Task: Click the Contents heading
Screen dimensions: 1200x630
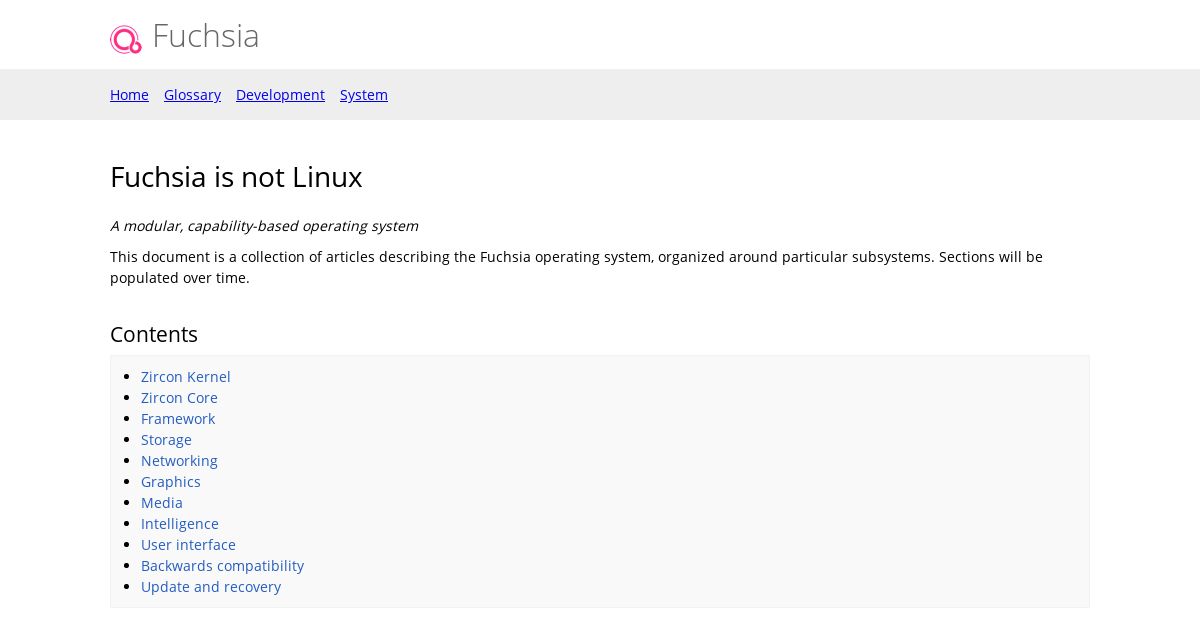Action: point(154,334)
